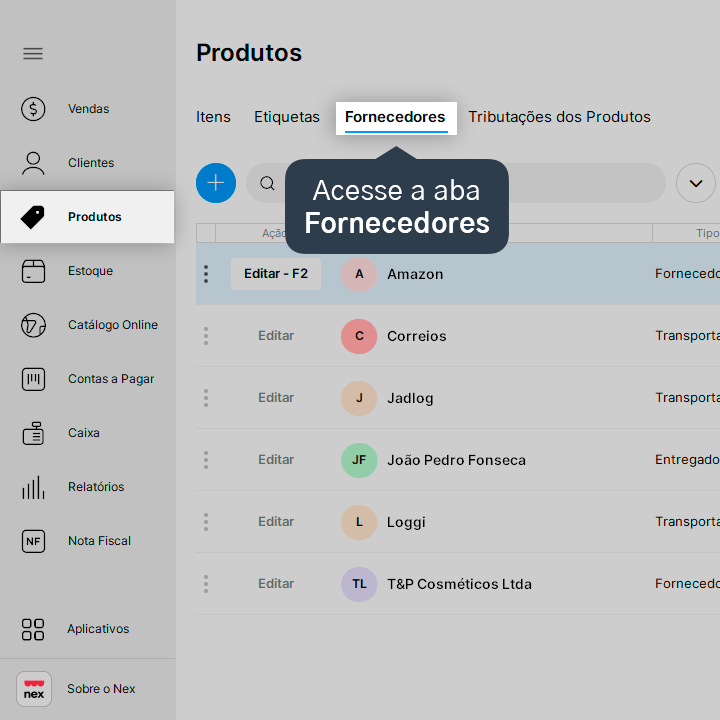
Task: Open Caixa in sidebar
Action: coord(84,433)
